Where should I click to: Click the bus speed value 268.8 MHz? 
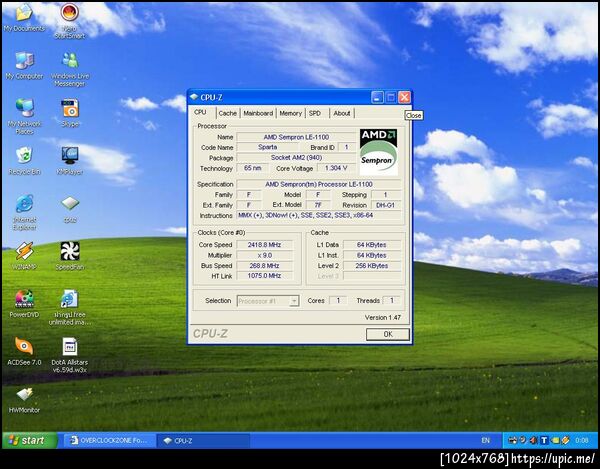click(x=264, y=265)
